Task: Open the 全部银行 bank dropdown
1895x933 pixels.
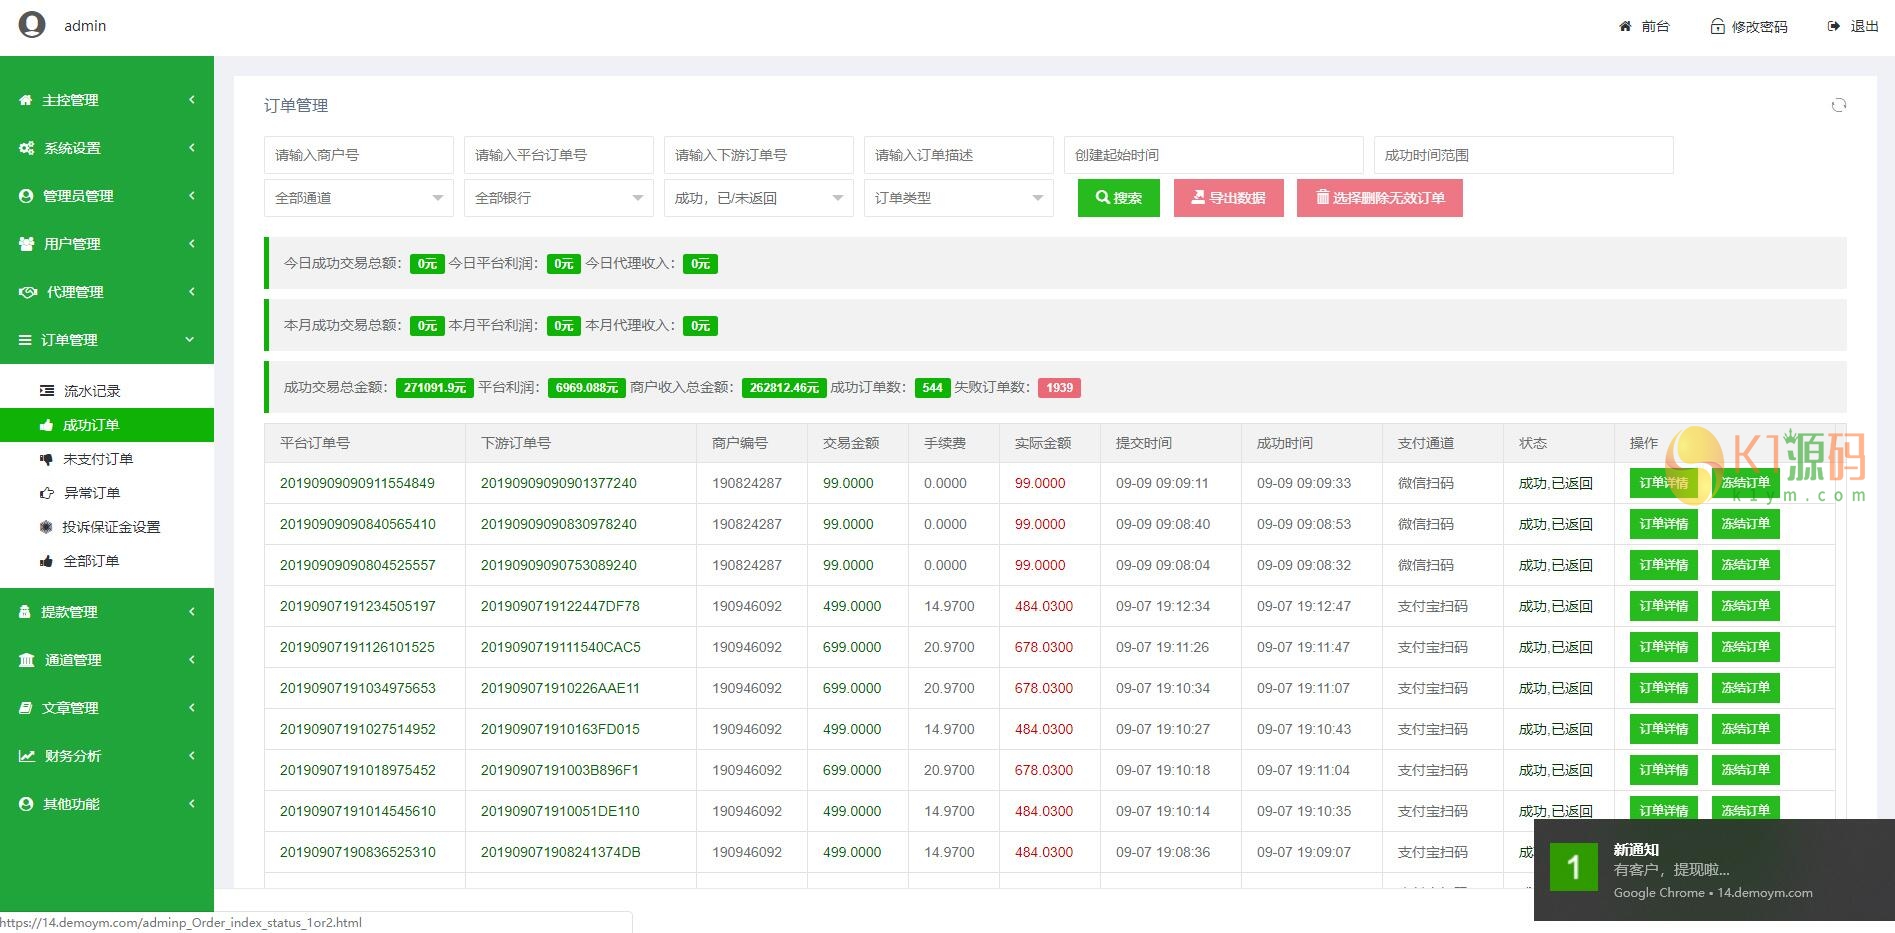Action: (558, 198)
